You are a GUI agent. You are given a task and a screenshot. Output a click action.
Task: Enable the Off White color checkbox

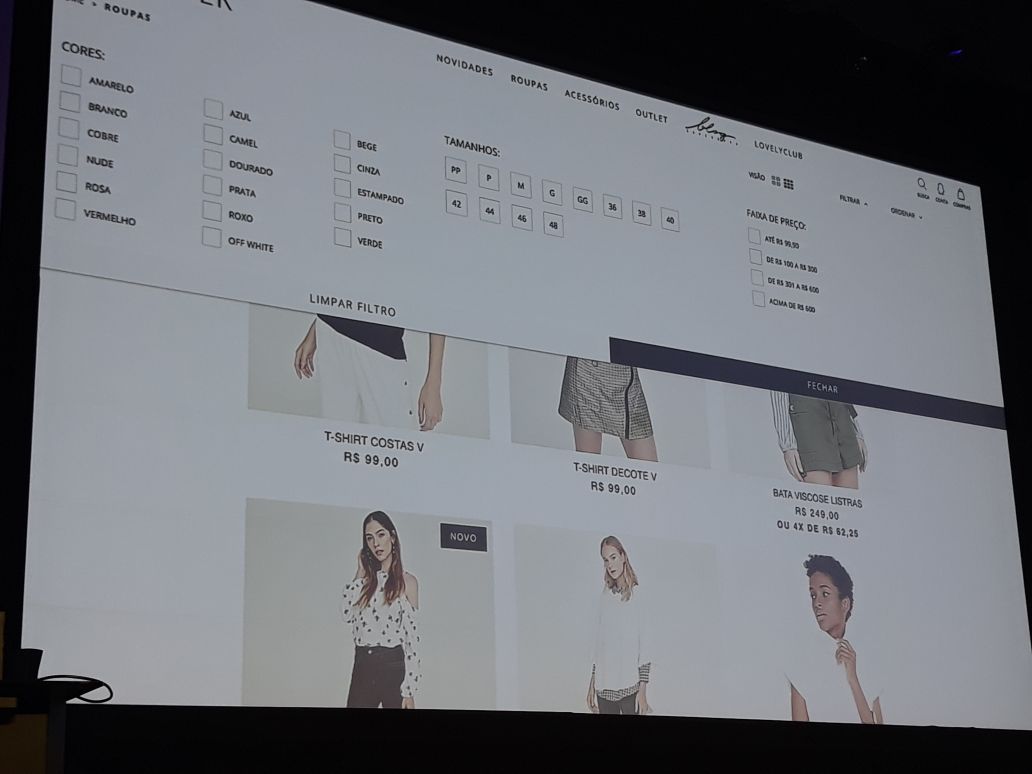pyautogui.click(x=211, y=237)
